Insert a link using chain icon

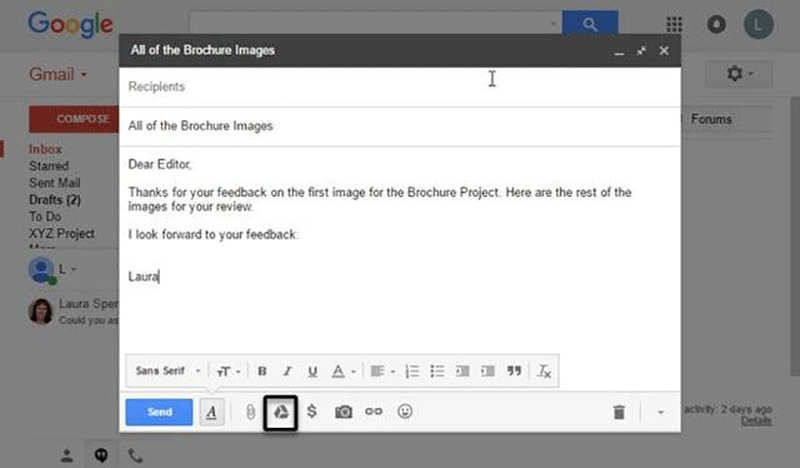click(x=374, y=412)
